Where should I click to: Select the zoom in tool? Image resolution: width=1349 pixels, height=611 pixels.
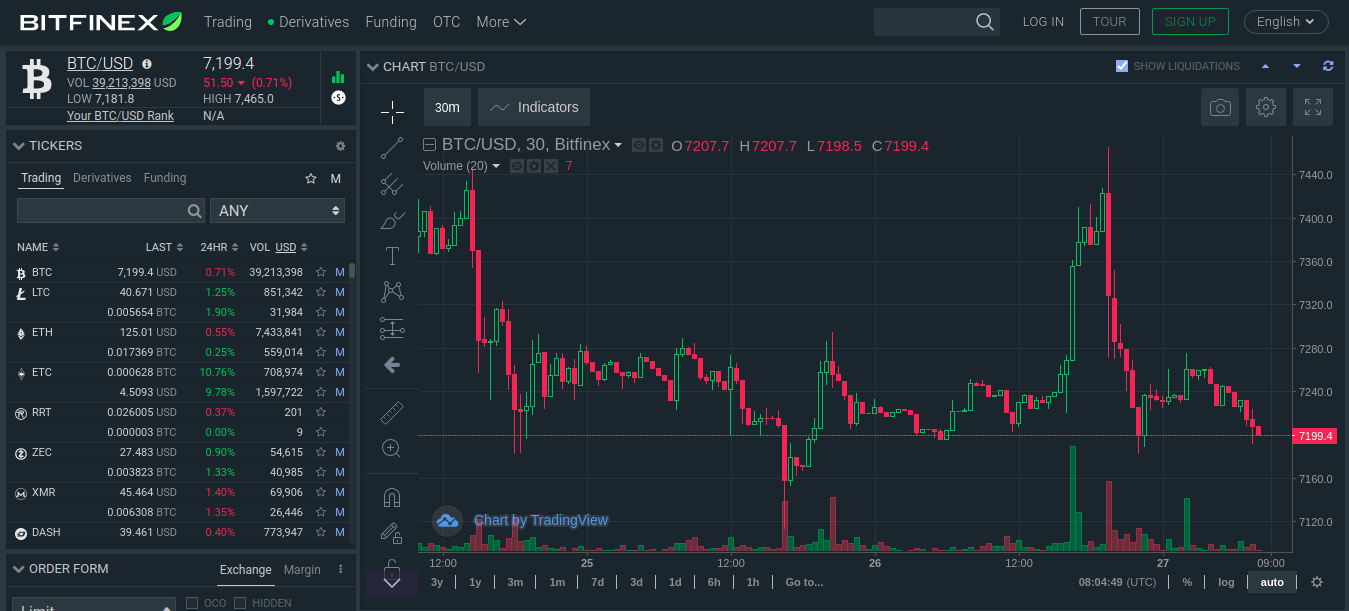pos(392,448)
